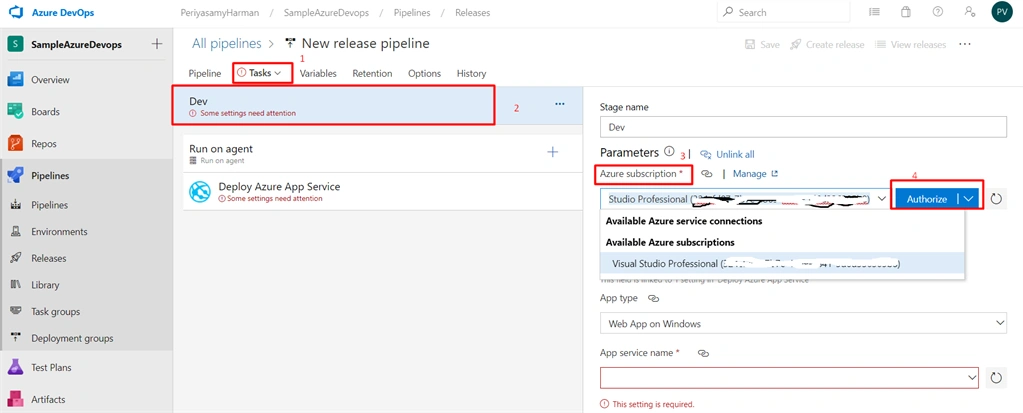Open the more options ellipsis near View releases

pos(965,44)
